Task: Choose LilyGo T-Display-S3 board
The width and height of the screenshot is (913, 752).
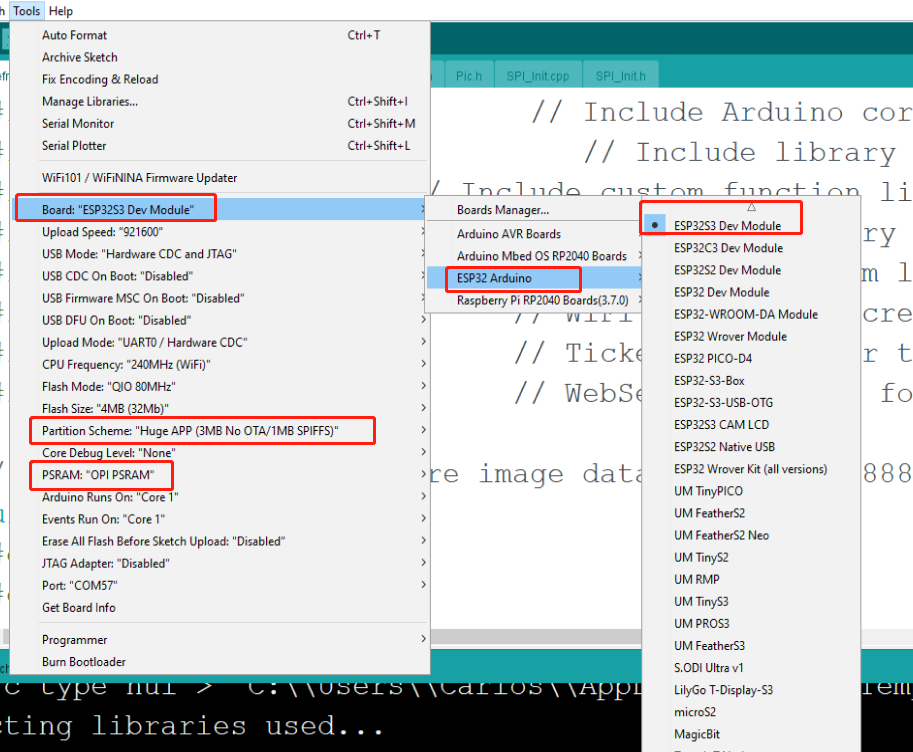Action: [x=751, y=690]
